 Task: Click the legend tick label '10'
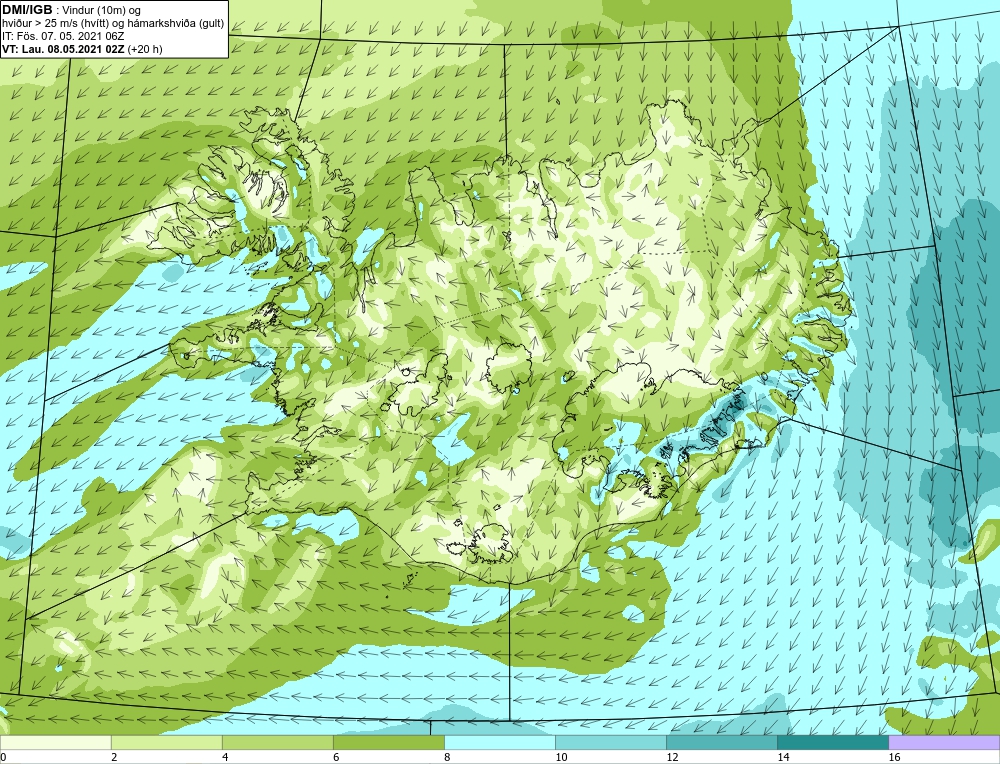click(561, 757)
